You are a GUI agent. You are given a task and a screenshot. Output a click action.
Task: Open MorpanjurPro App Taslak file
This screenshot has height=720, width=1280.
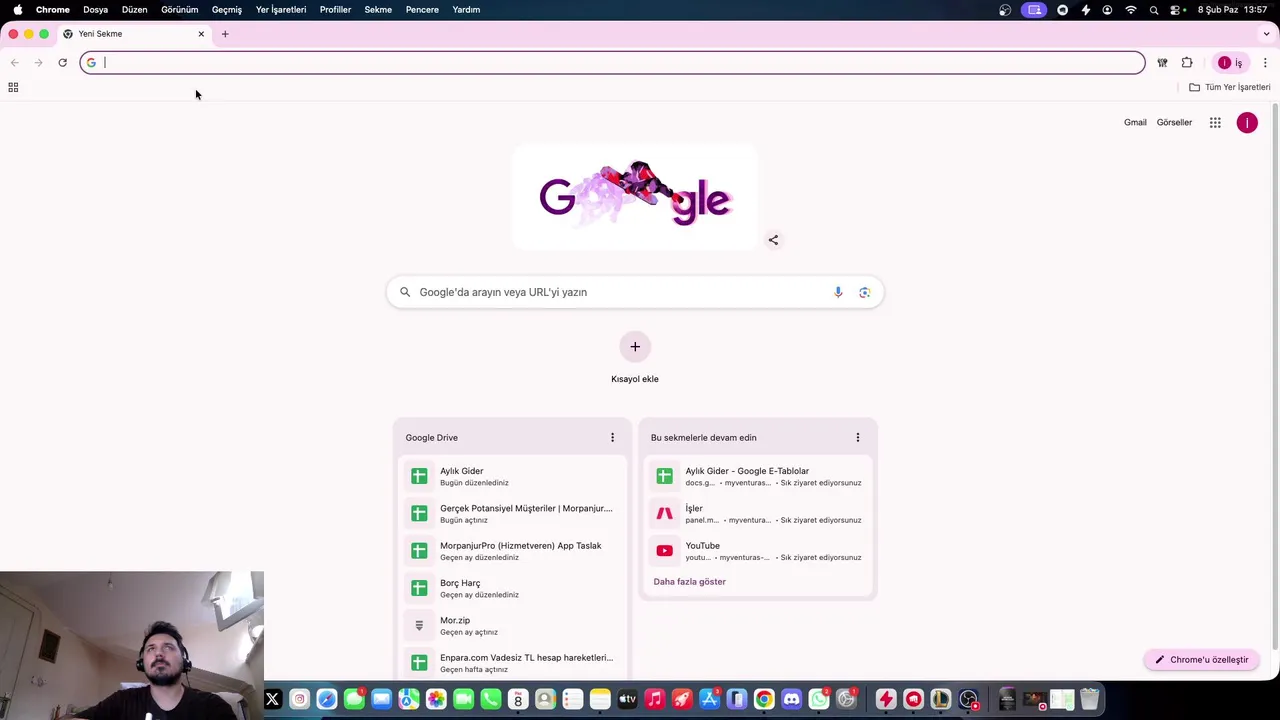pos(512,551)
